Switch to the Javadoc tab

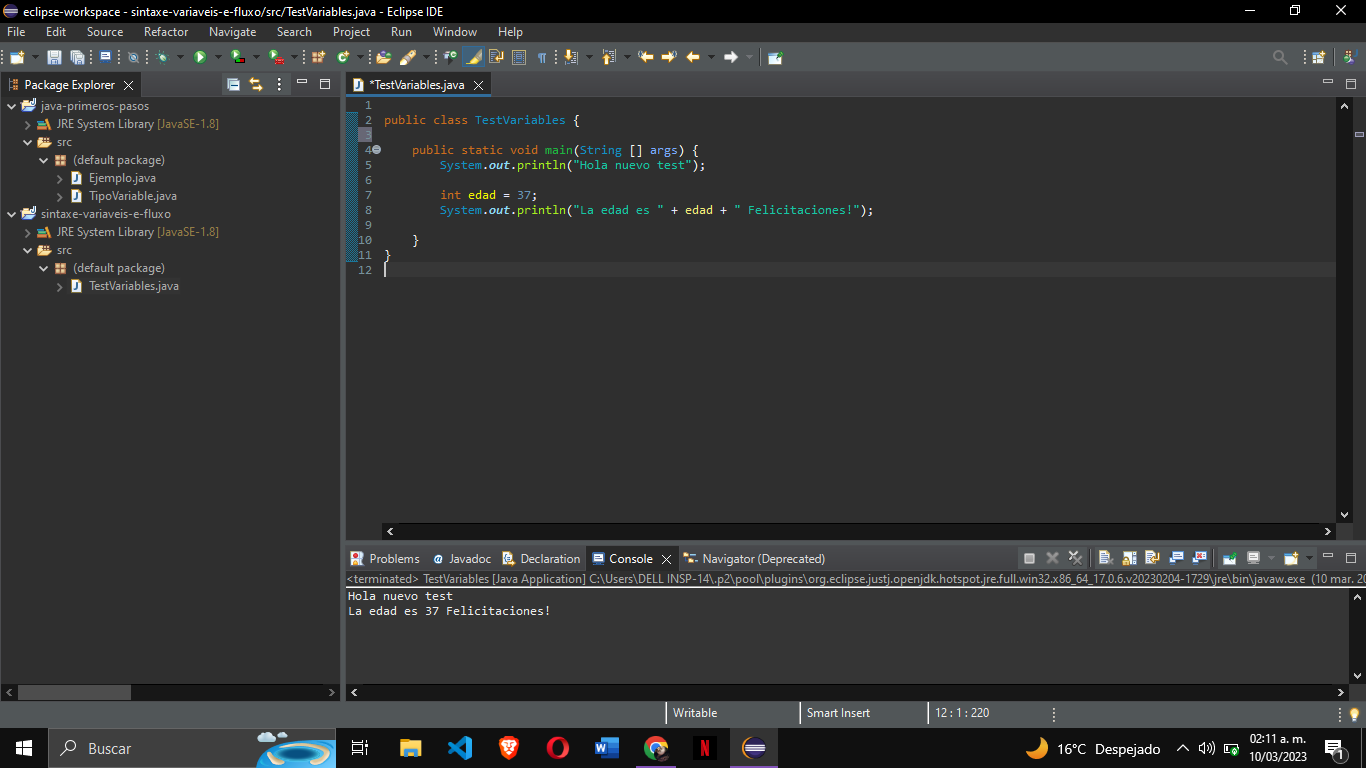[462, 559]
